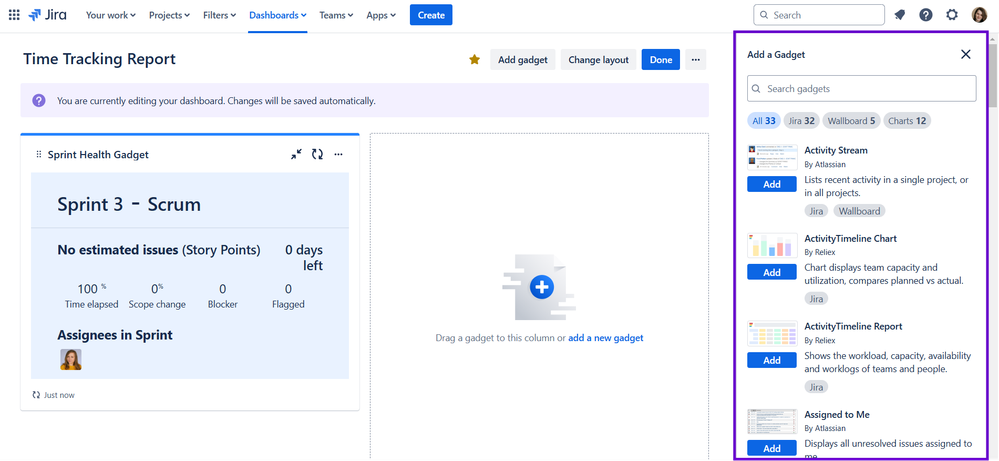Image resolution: width=999 pixels, height=461 pixels.
Task: Click the purple info icon in edit banner
Action: tap(39, 100)
